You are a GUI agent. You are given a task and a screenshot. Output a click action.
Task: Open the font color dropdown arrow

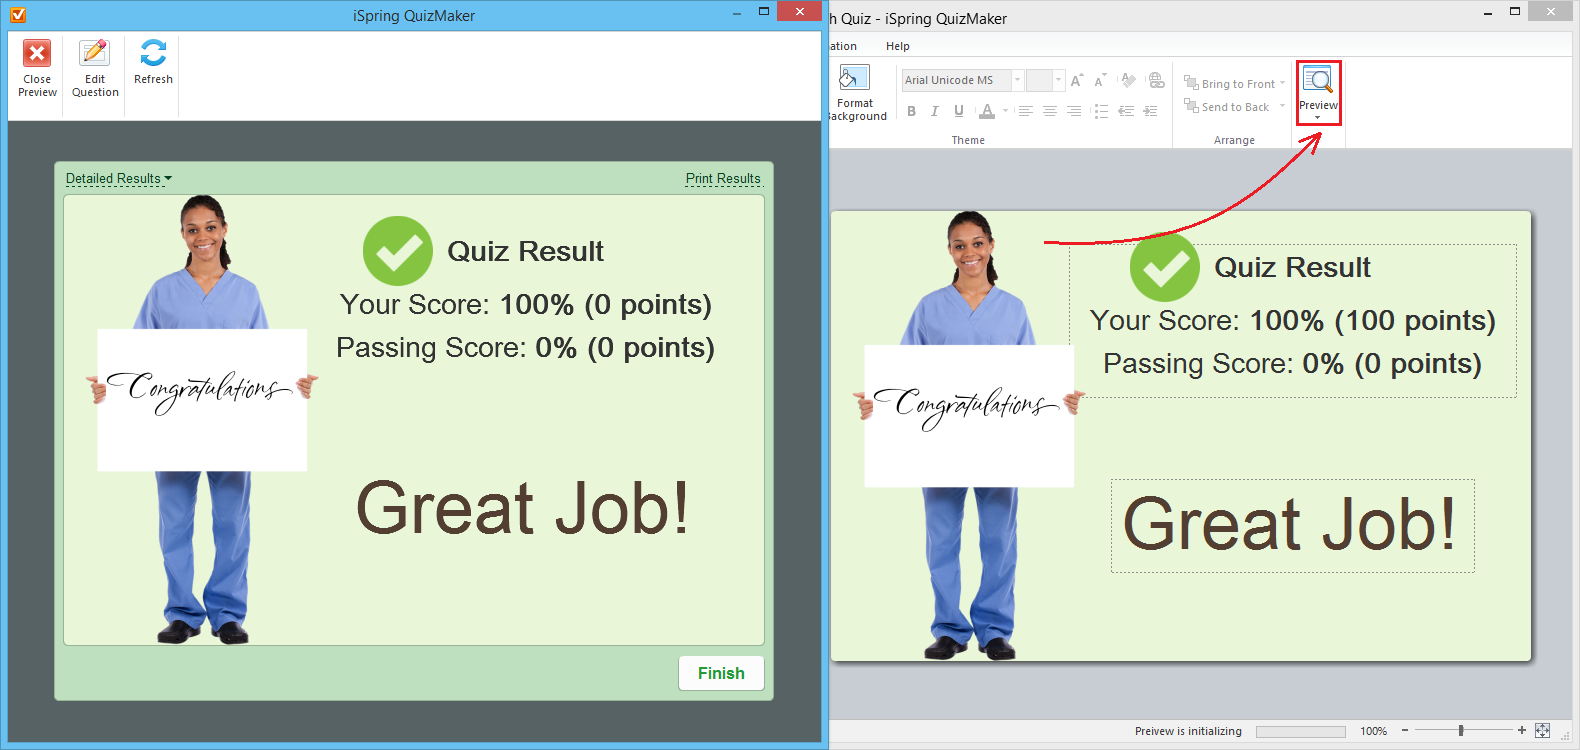pos(1005,111)
